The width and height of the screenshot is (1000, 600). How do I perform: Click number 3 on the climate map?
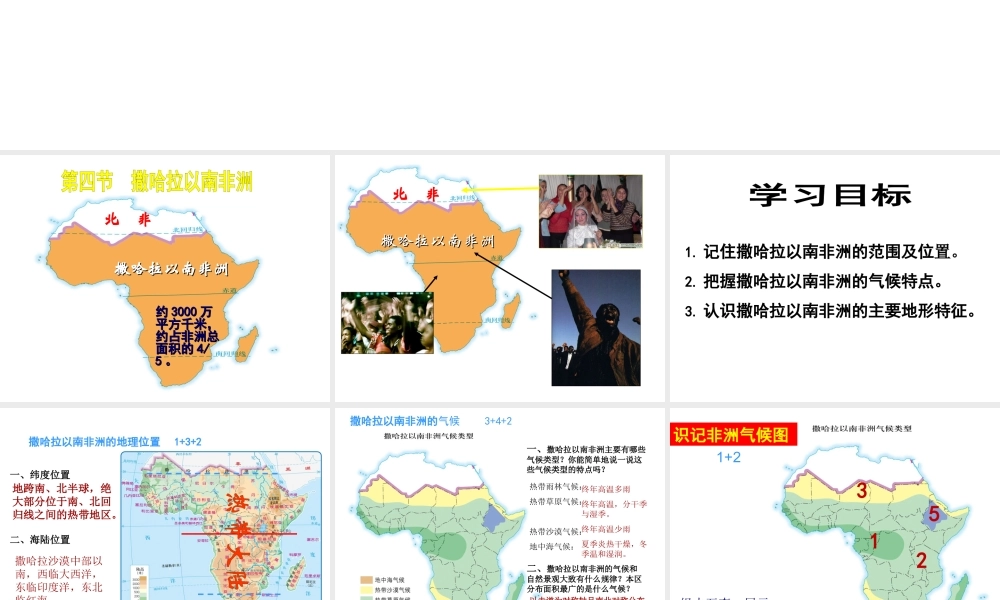[x=862, y=491]
